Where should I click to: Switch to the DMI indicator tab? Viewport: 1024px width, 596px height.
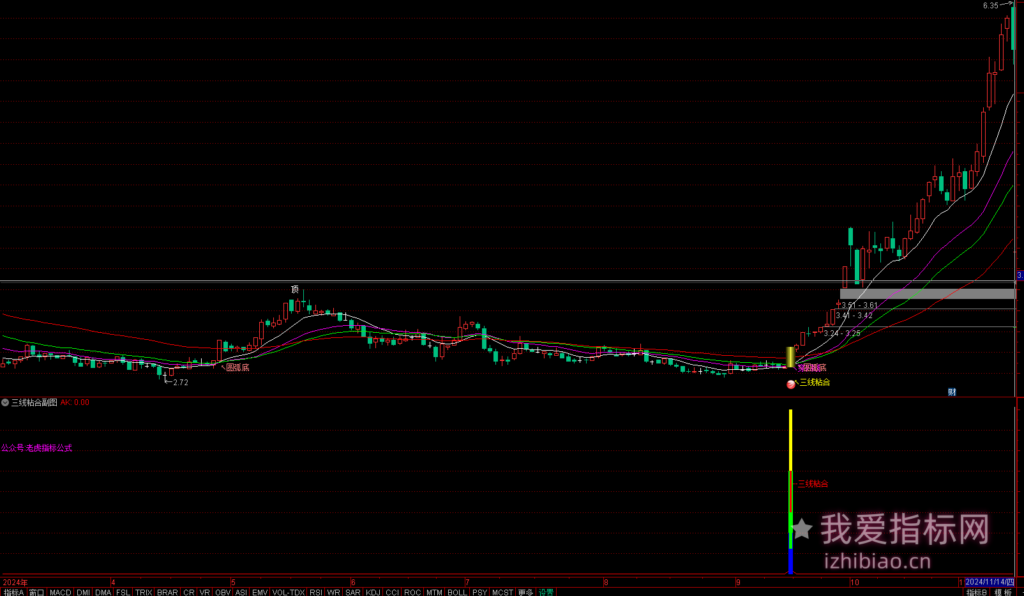click(83, 592)
